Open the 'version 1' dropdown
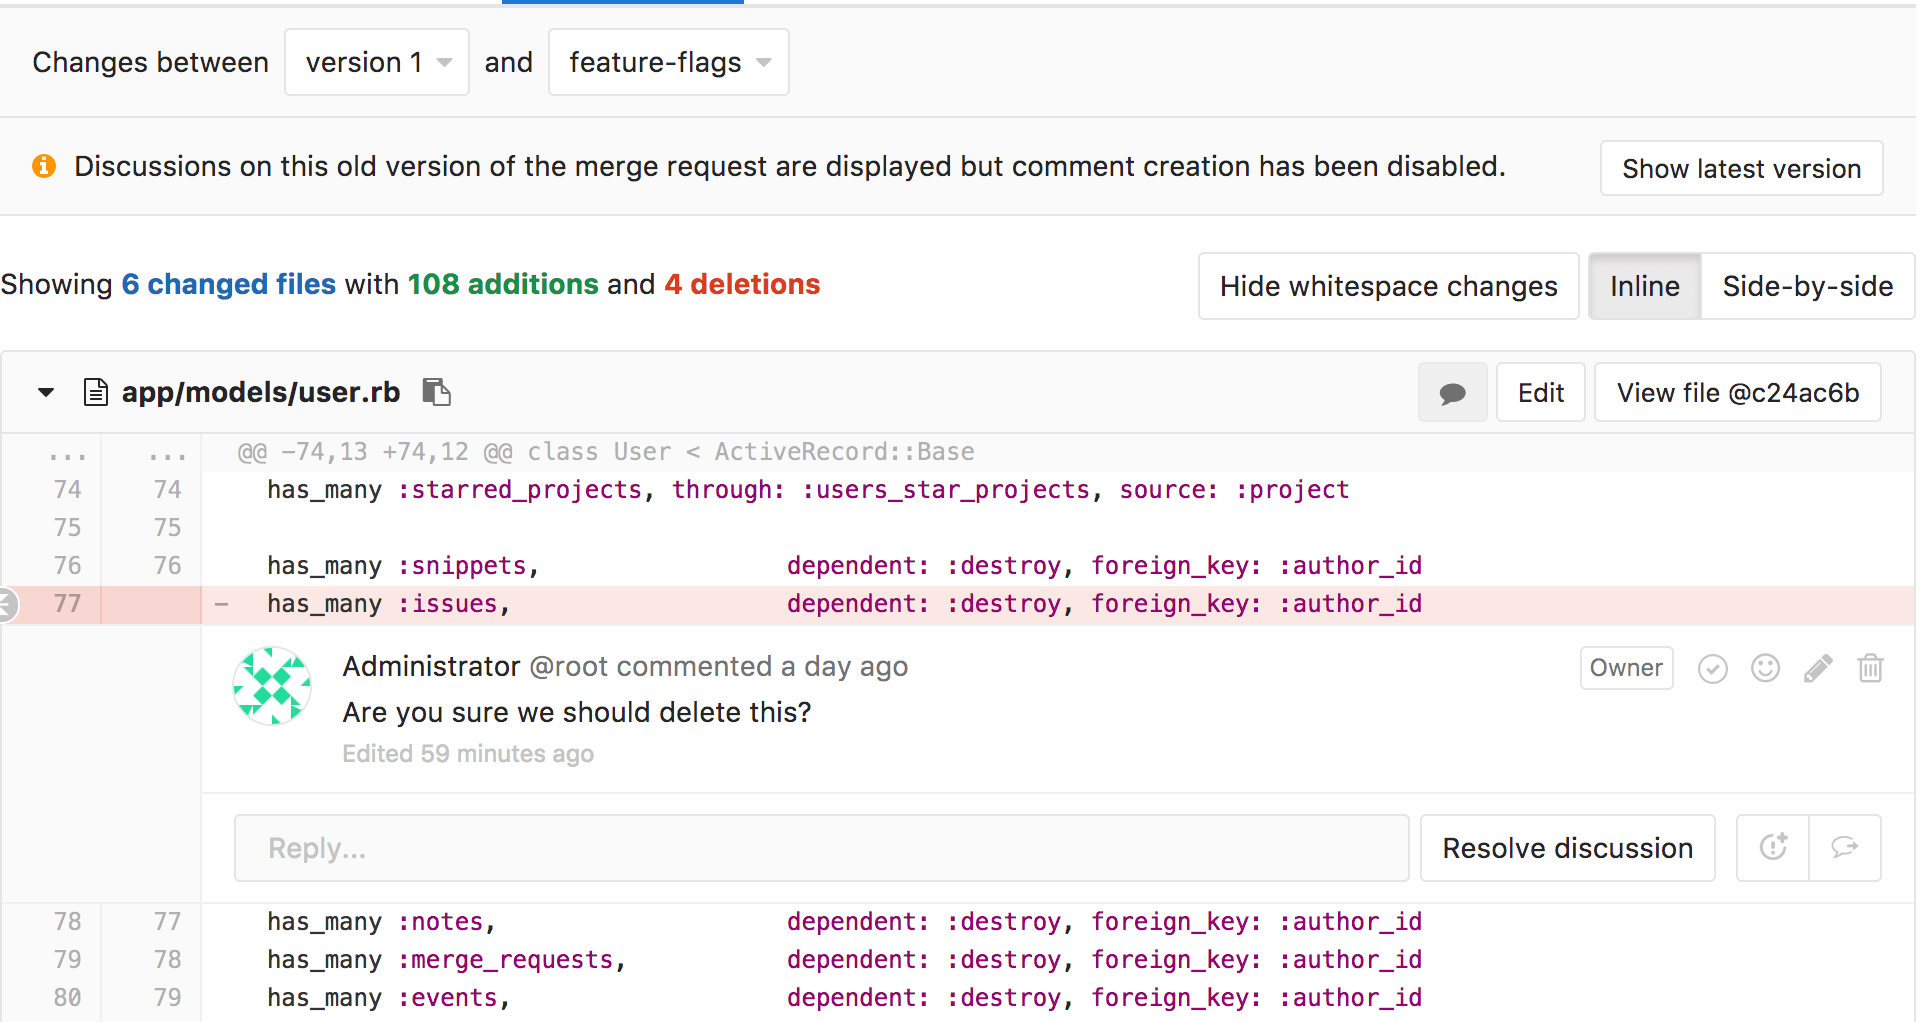 (x=377, y=62)
